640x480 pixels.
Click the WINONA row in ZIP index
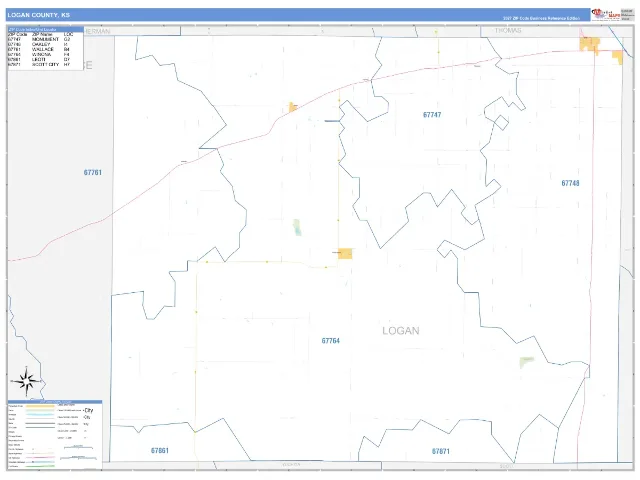pos(39,54)
